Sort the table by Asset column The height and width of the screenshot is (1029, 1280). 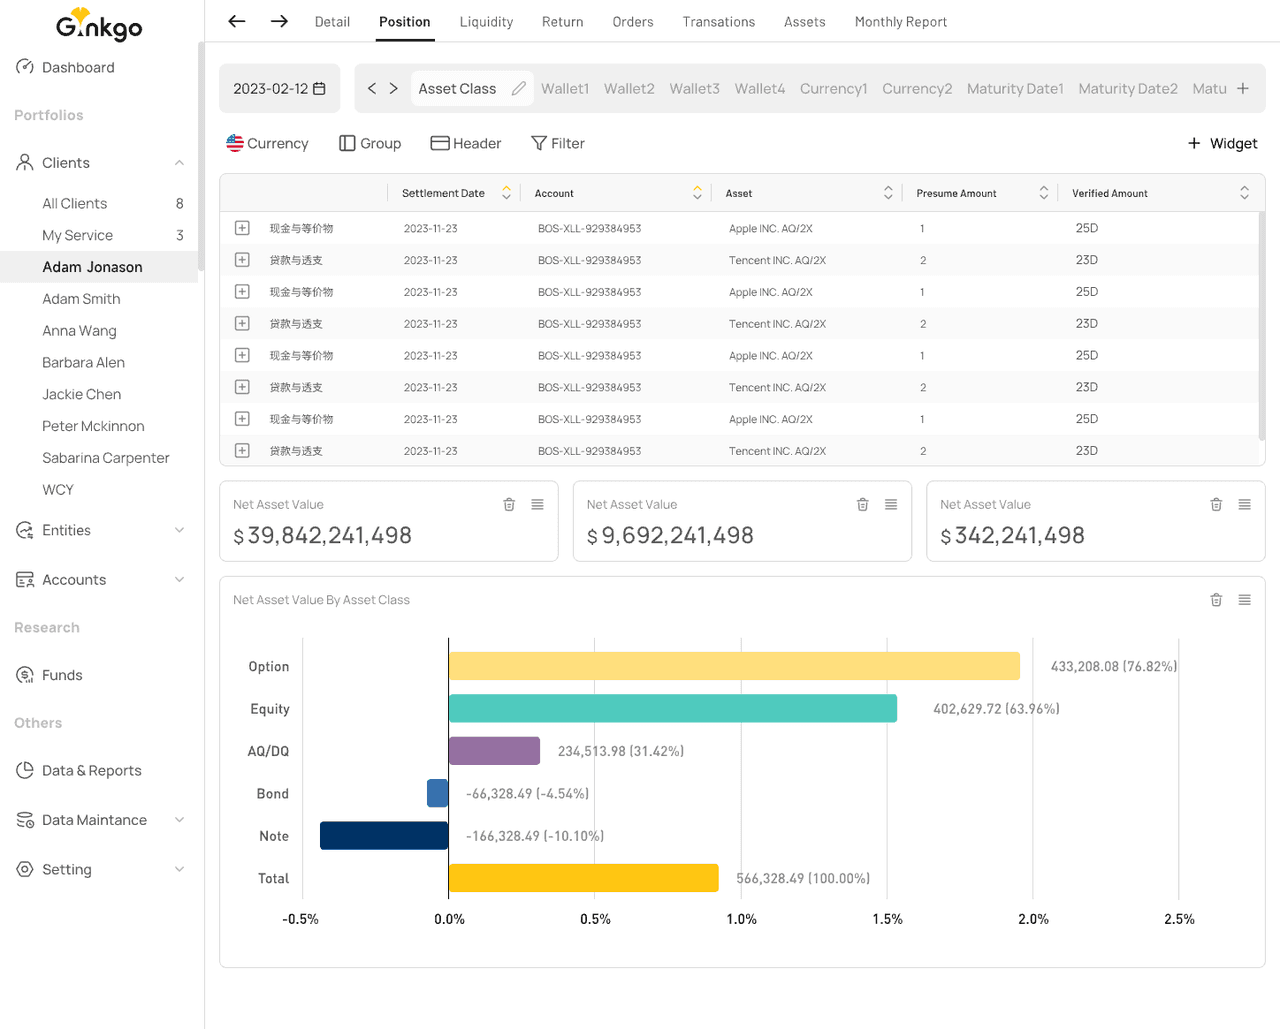[x=888, y=193]
